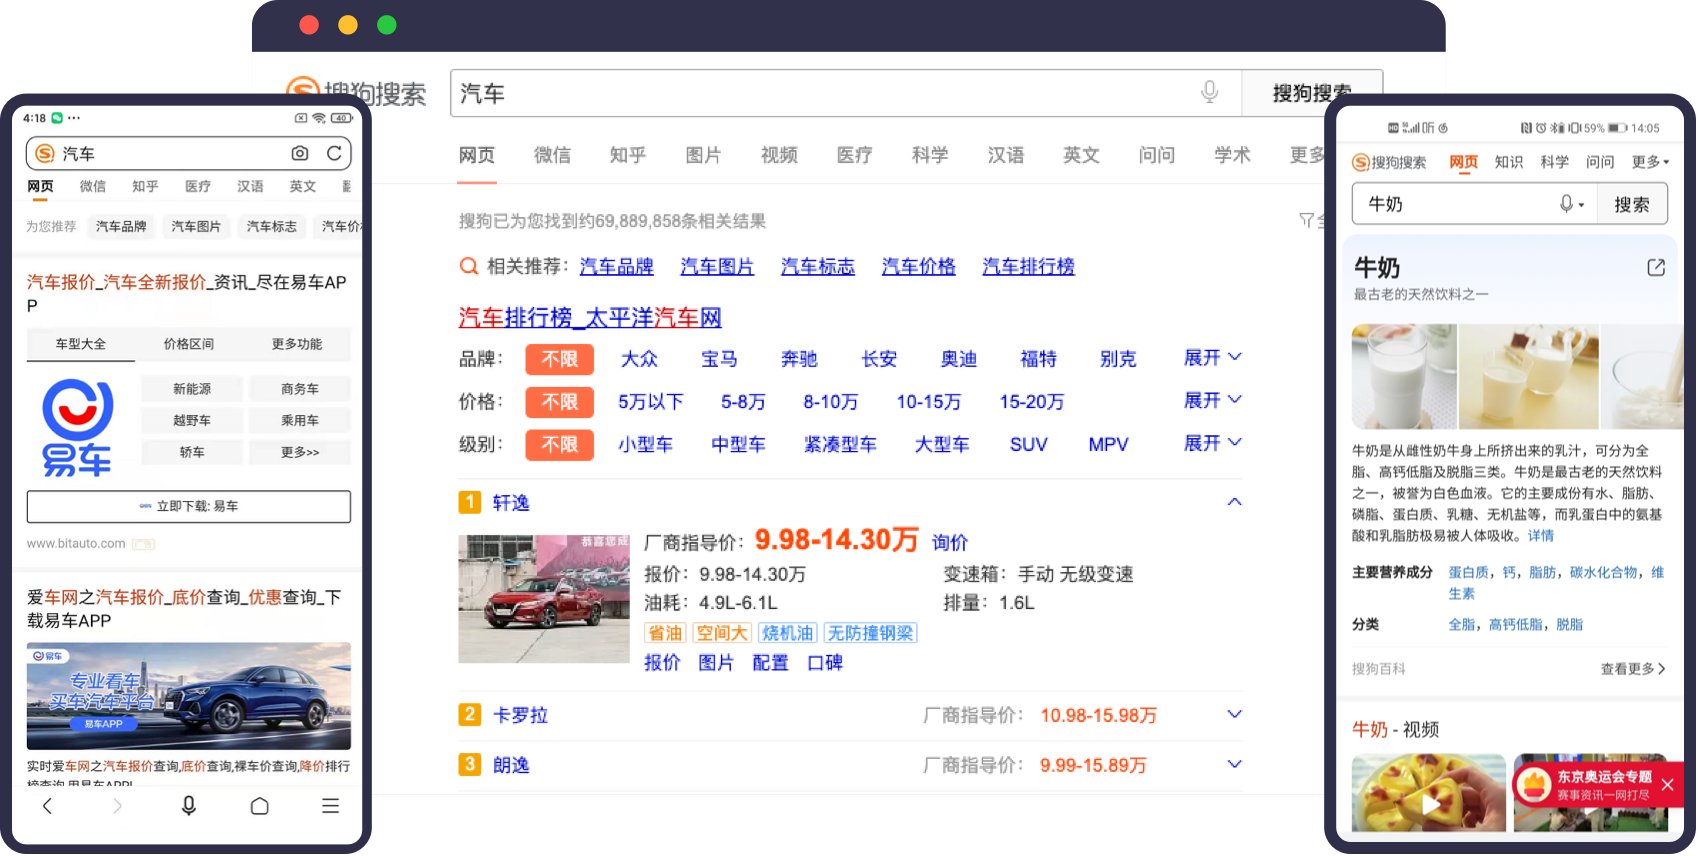
Task: Tap the Sogou logo in left phone search bar
Action: tap(45, 153)
